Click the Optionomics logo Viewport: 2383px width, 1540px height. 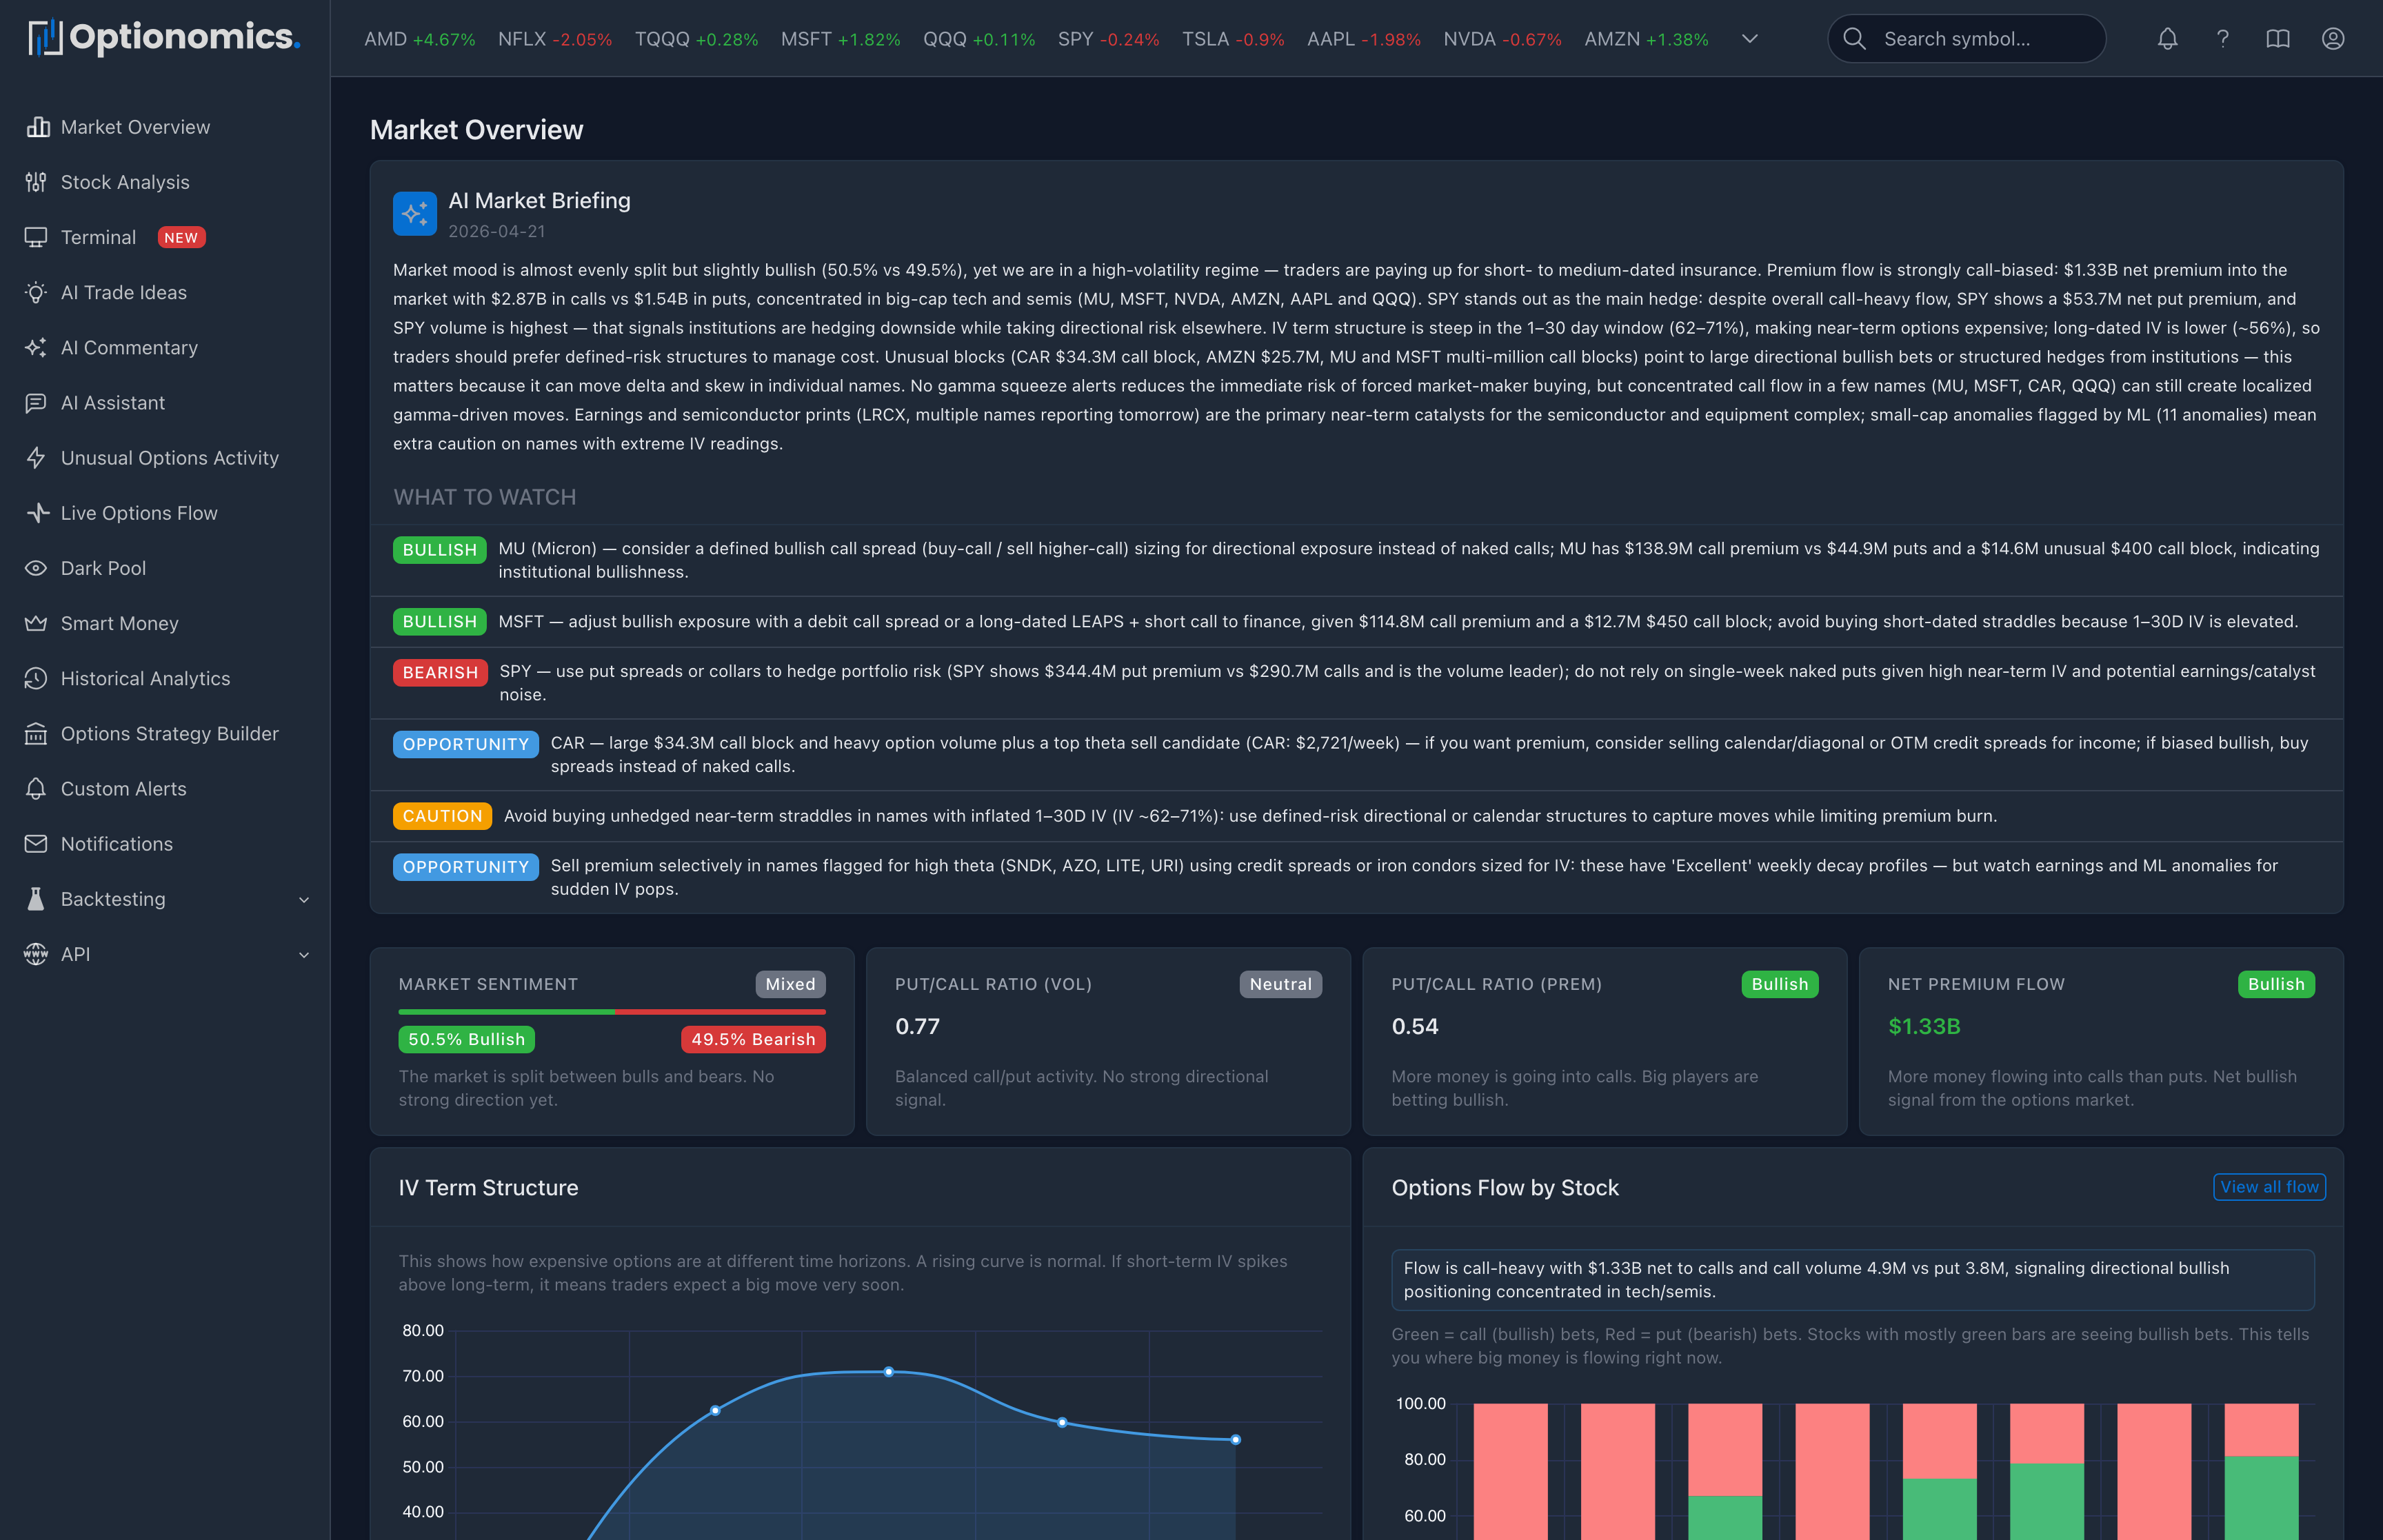pyautogui.click(x=164, y=37)
